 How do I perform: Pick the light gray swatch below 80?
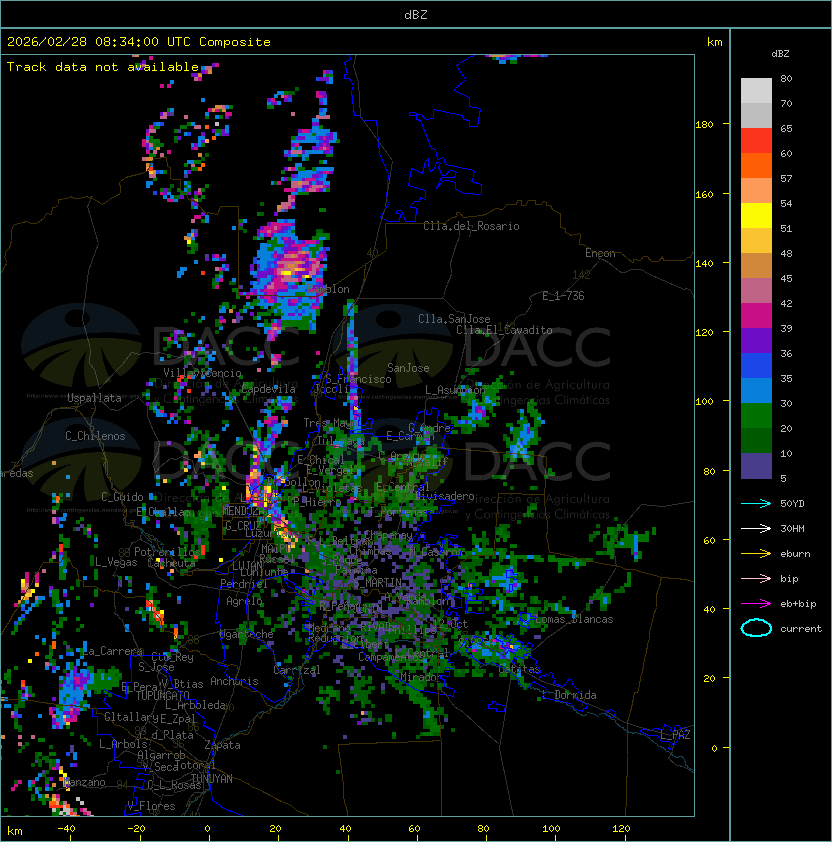(756, 90)
